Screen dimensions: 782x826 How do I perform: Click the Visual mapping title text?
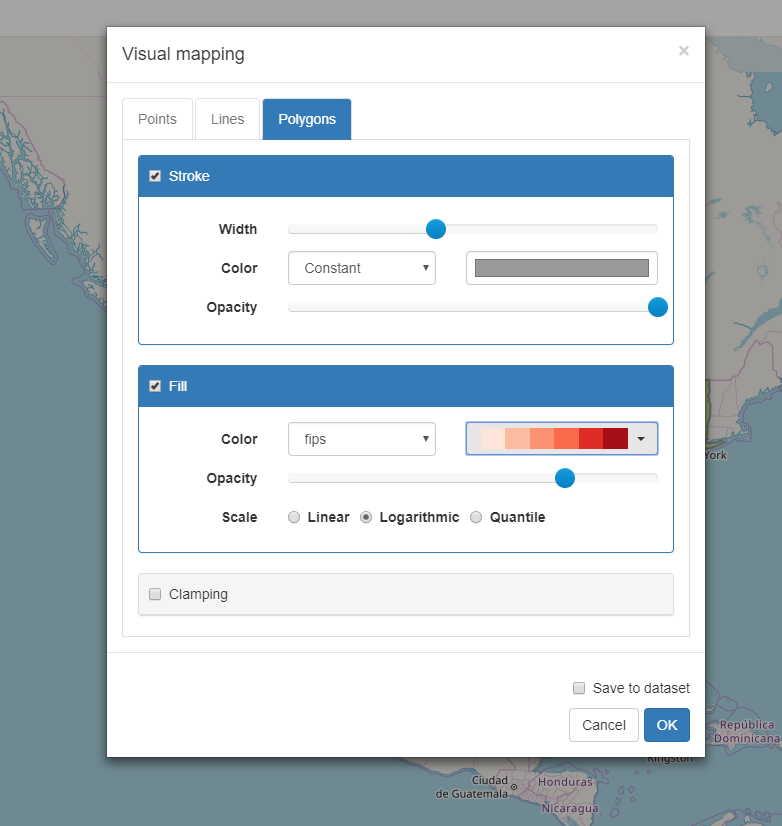click(183, 54)
